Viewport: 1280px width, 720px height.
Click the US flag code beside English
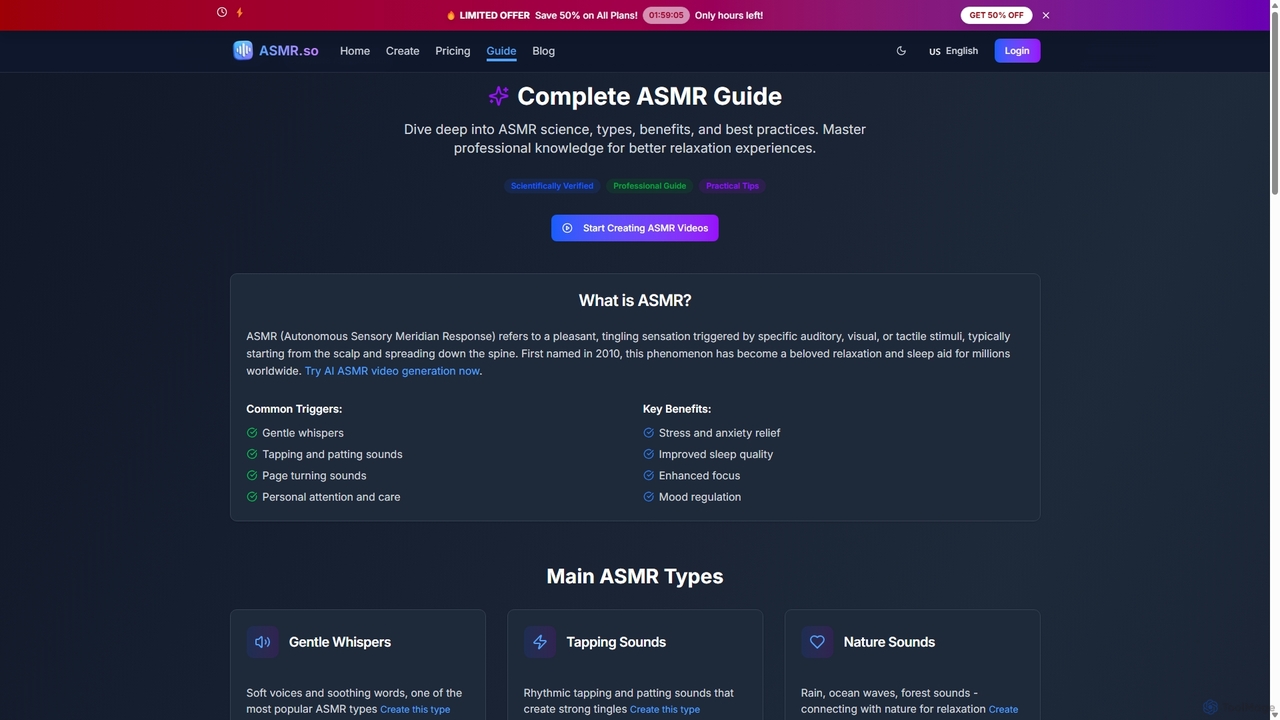(935, 52)
